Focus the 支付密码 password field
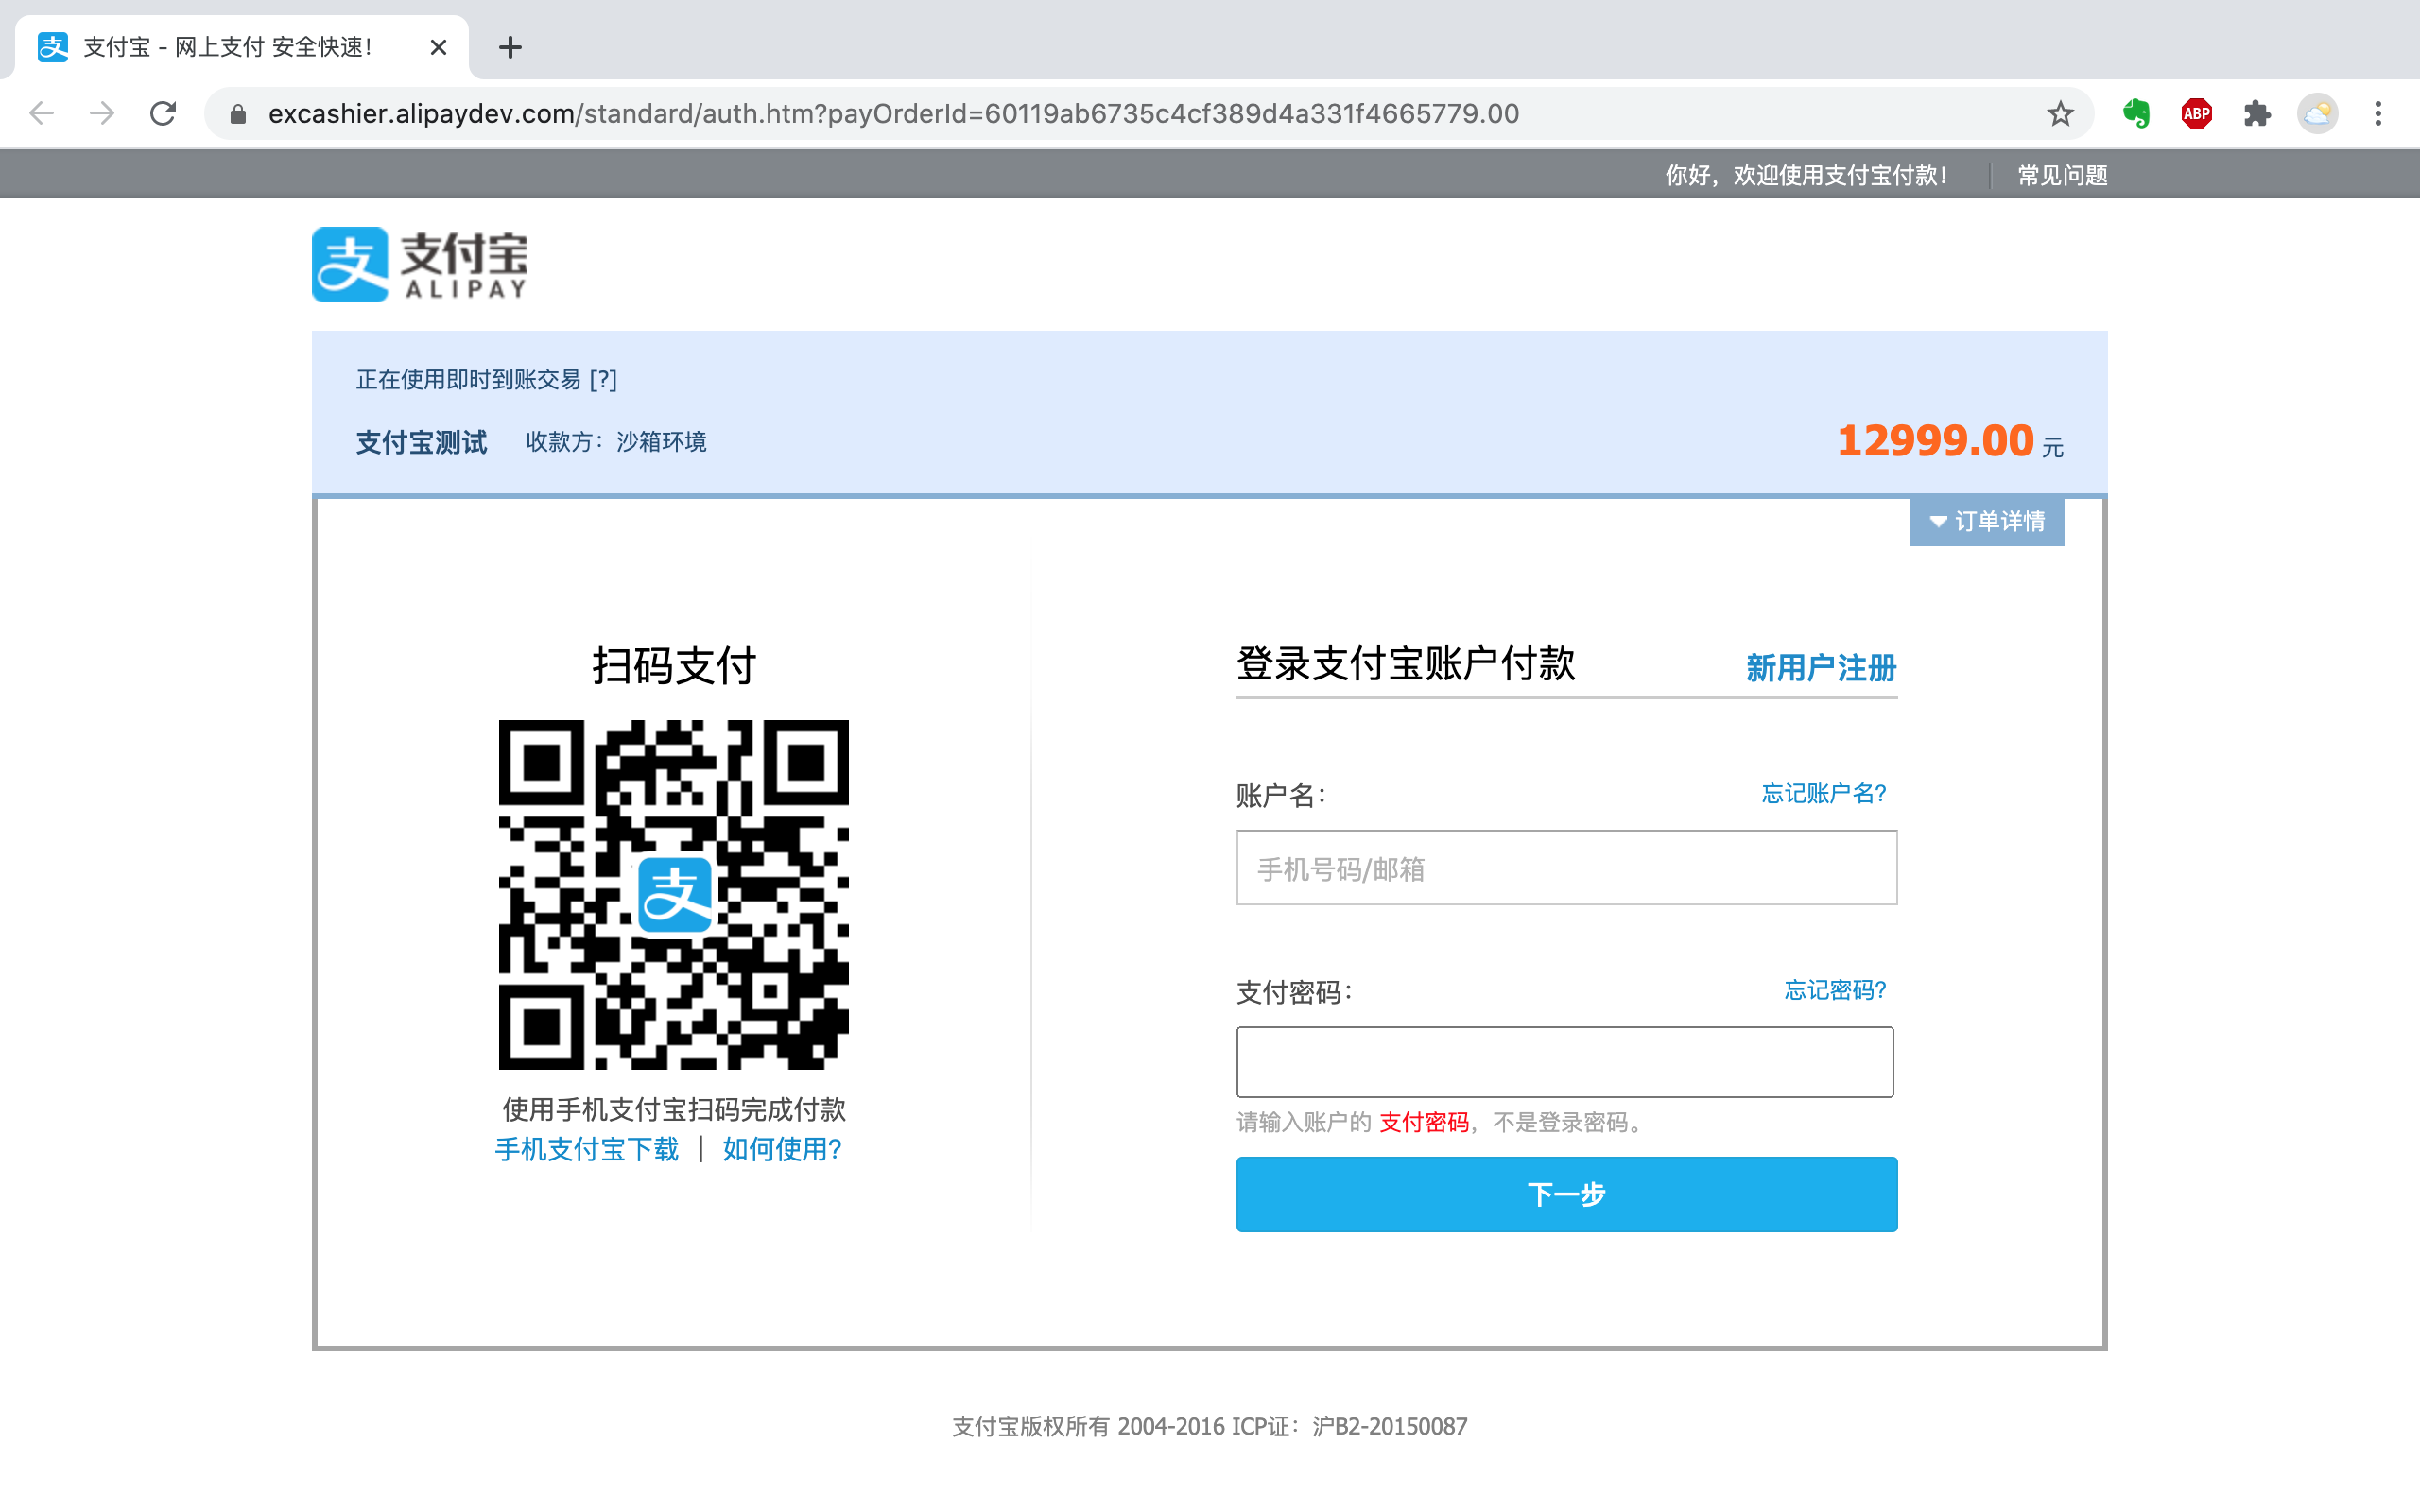This screenshot has height=1512, width=2420. [x=1564, y=1062]
